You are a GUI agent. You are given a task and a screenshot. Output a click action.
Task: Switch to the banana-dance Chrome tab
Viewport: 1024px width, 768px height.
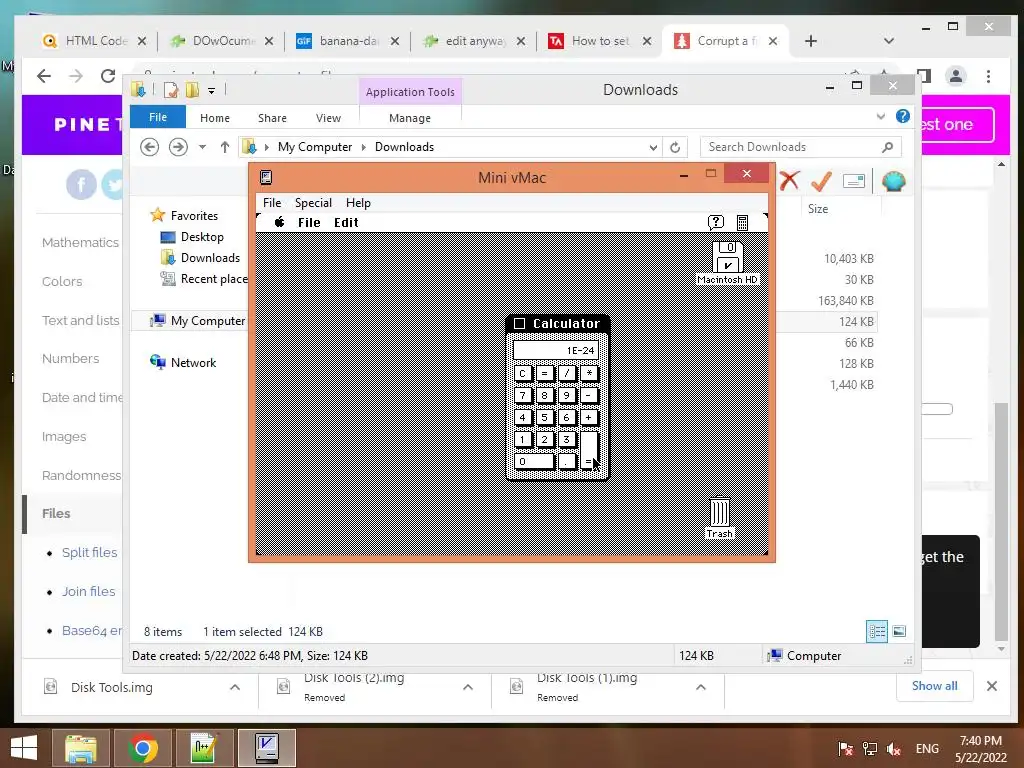[x=347, y=40]
